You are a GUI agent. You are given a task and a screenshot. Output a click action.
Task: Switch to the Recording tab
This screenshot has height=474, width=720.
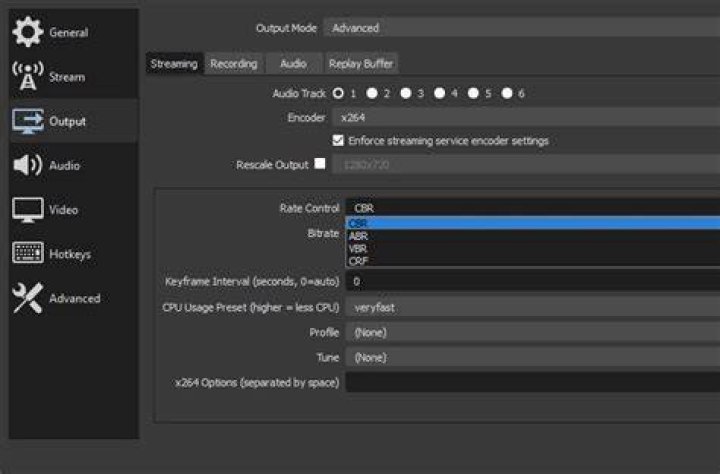(234, 64)
